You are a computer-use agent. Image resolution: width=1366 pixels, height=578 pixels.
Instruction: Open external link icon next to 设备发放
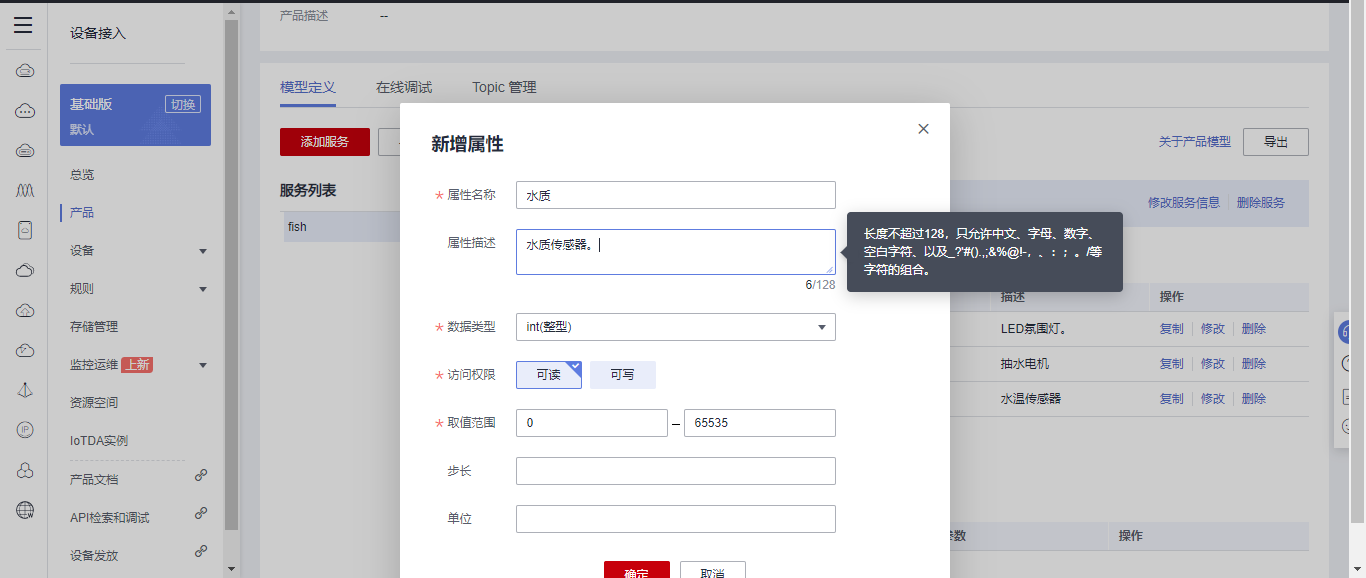(x=201, y=552)
